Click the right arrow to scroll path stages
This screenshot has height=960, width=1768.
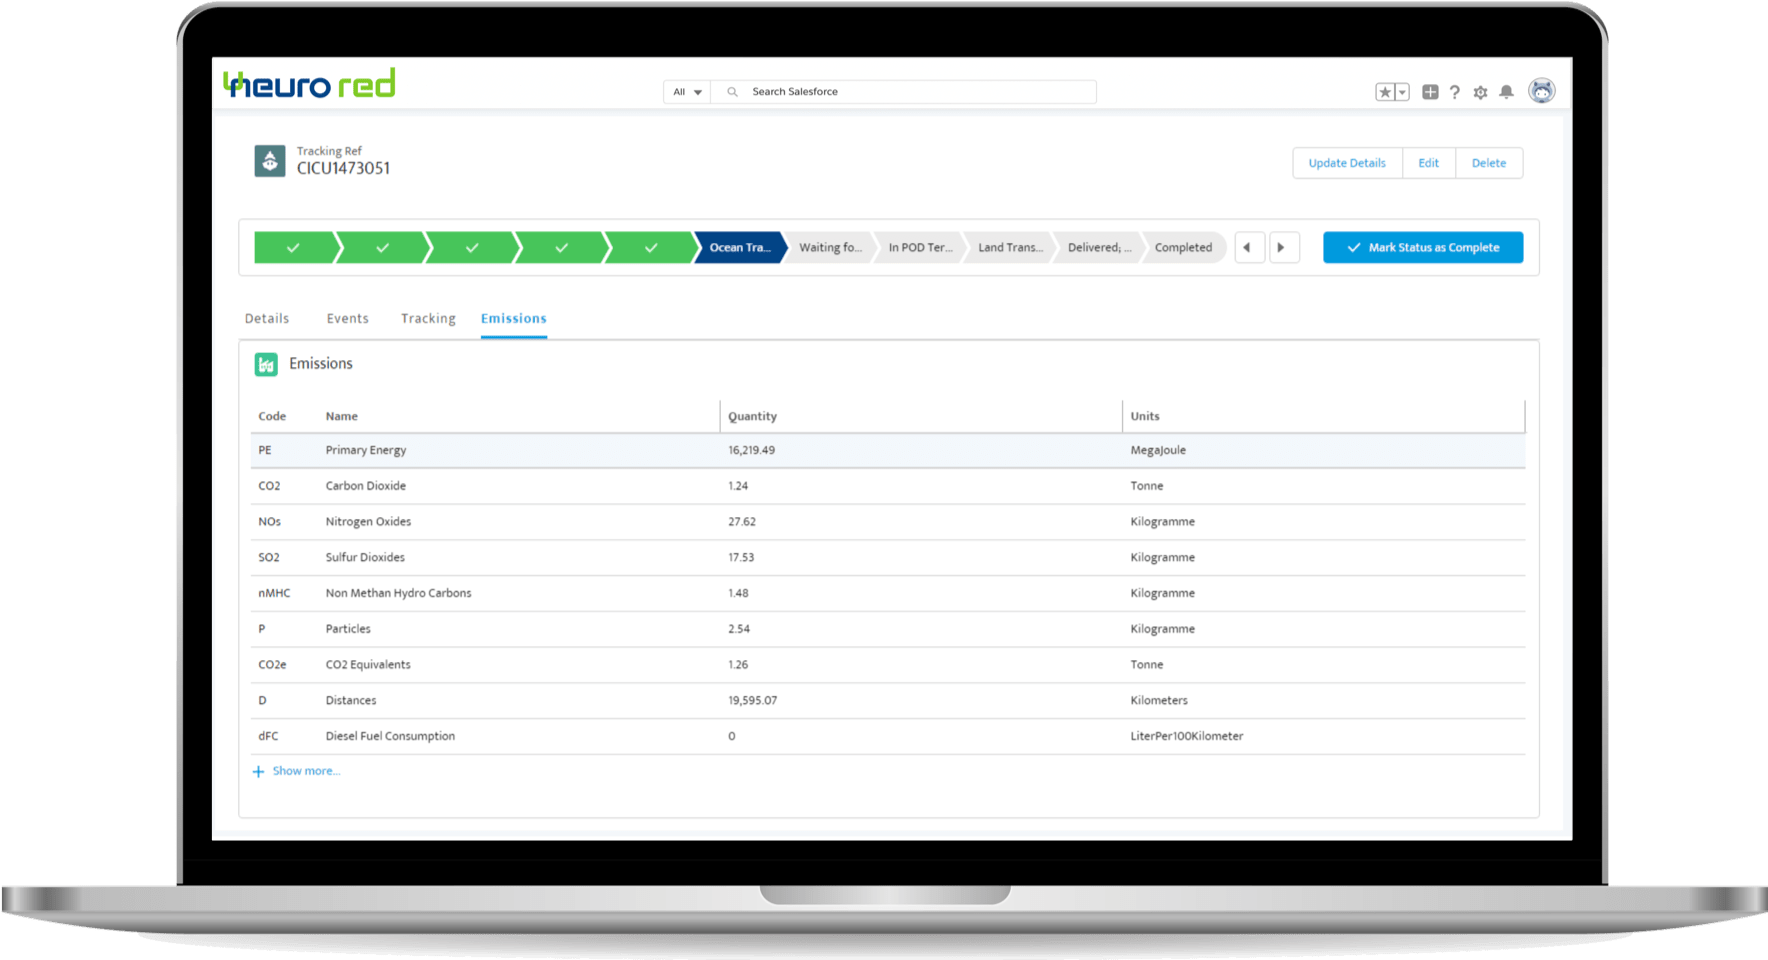(x=1284, y=247)
